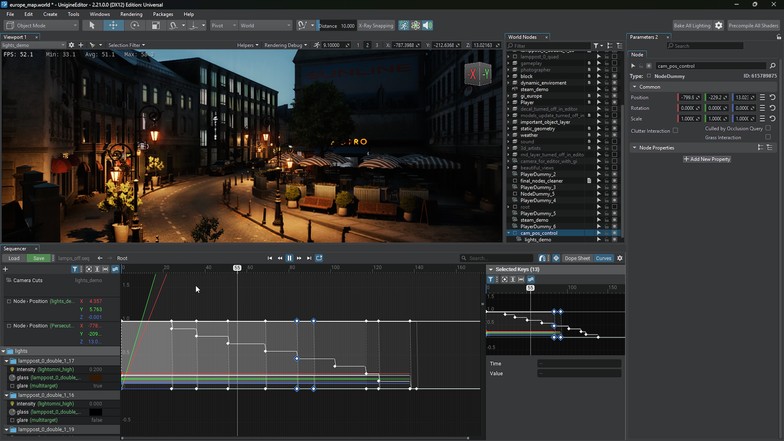The image size is (784, 441).
Task: Click glass color swatch of lamppost_0_double_1_16
Action: pos(96,412)
